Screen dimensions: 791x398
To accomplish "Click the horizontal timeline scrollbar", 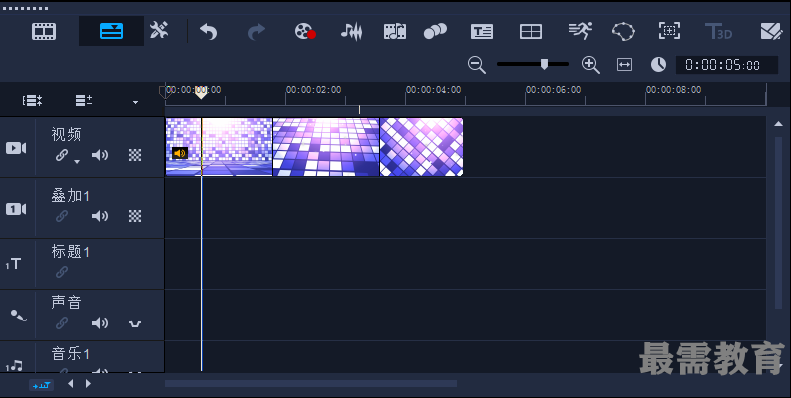I will tap(311, 383).
